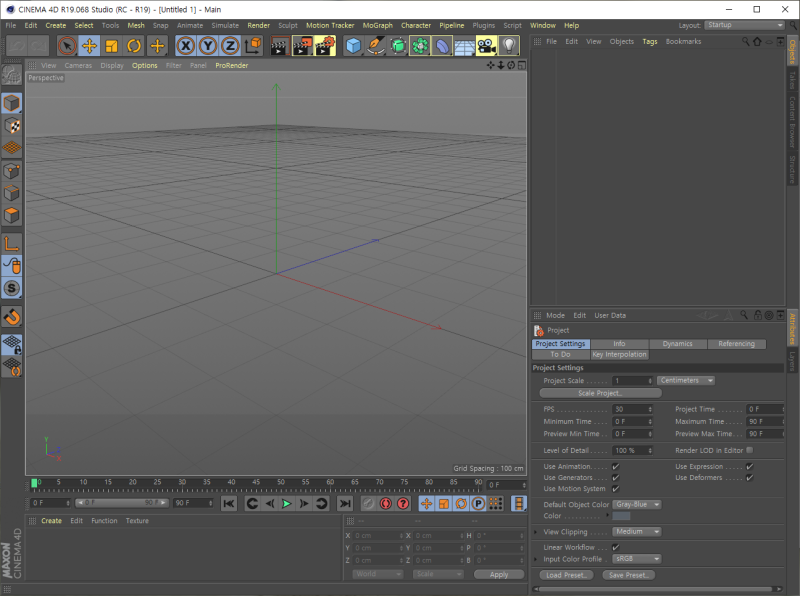Click the project Color swatch
The height and width of the screenshot is (596, 800).
[x=621, y=516]
